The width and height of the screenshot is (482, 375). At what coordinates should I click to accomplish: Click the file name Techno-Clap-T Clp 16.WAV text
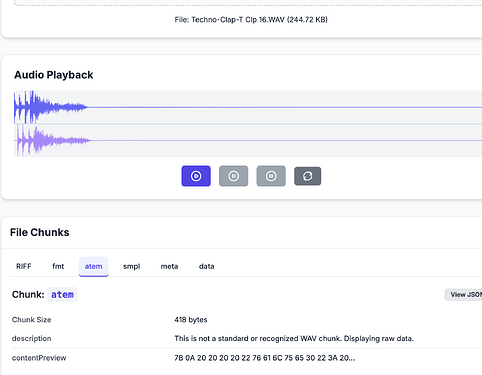pos(238,20)
